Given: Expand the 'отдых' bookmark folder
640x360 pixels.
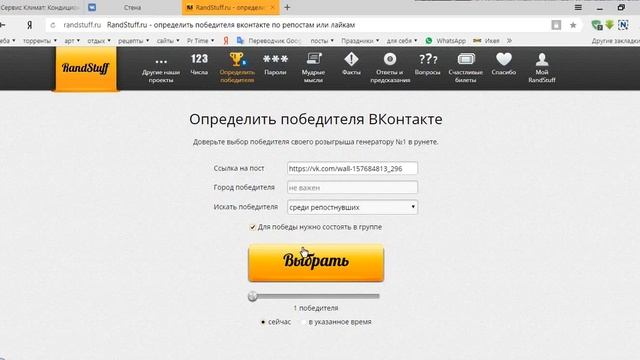Looking at the screenshot, I should point(99,41).
